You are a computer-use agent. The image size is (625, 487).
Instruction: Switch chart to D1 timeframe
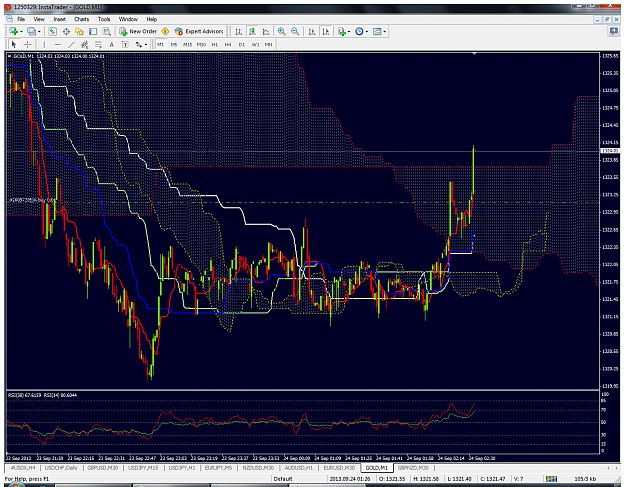point(242,45)
